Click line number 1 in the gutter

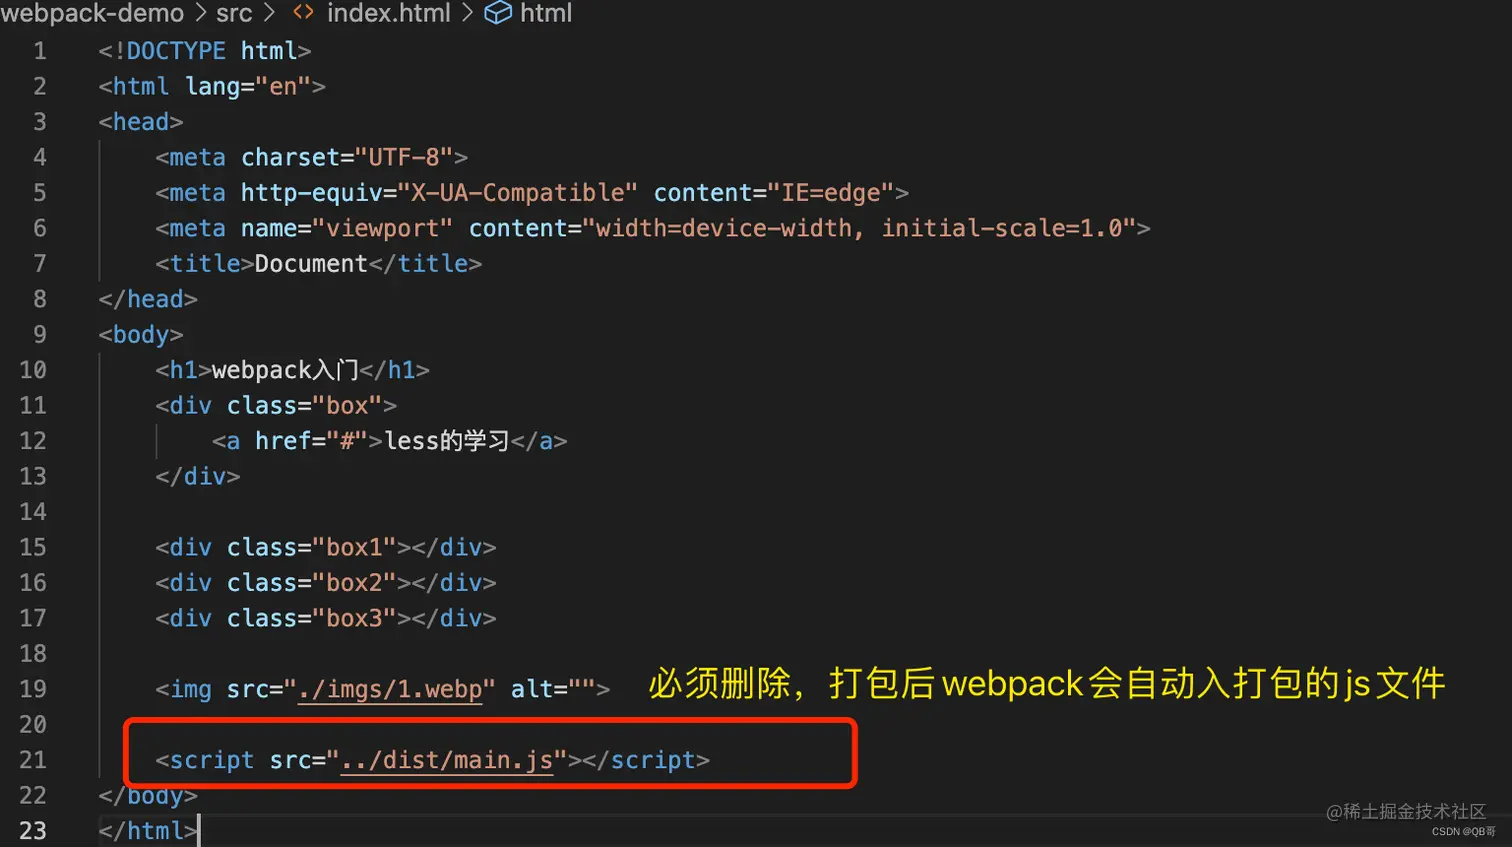click(x=40, y=51)
